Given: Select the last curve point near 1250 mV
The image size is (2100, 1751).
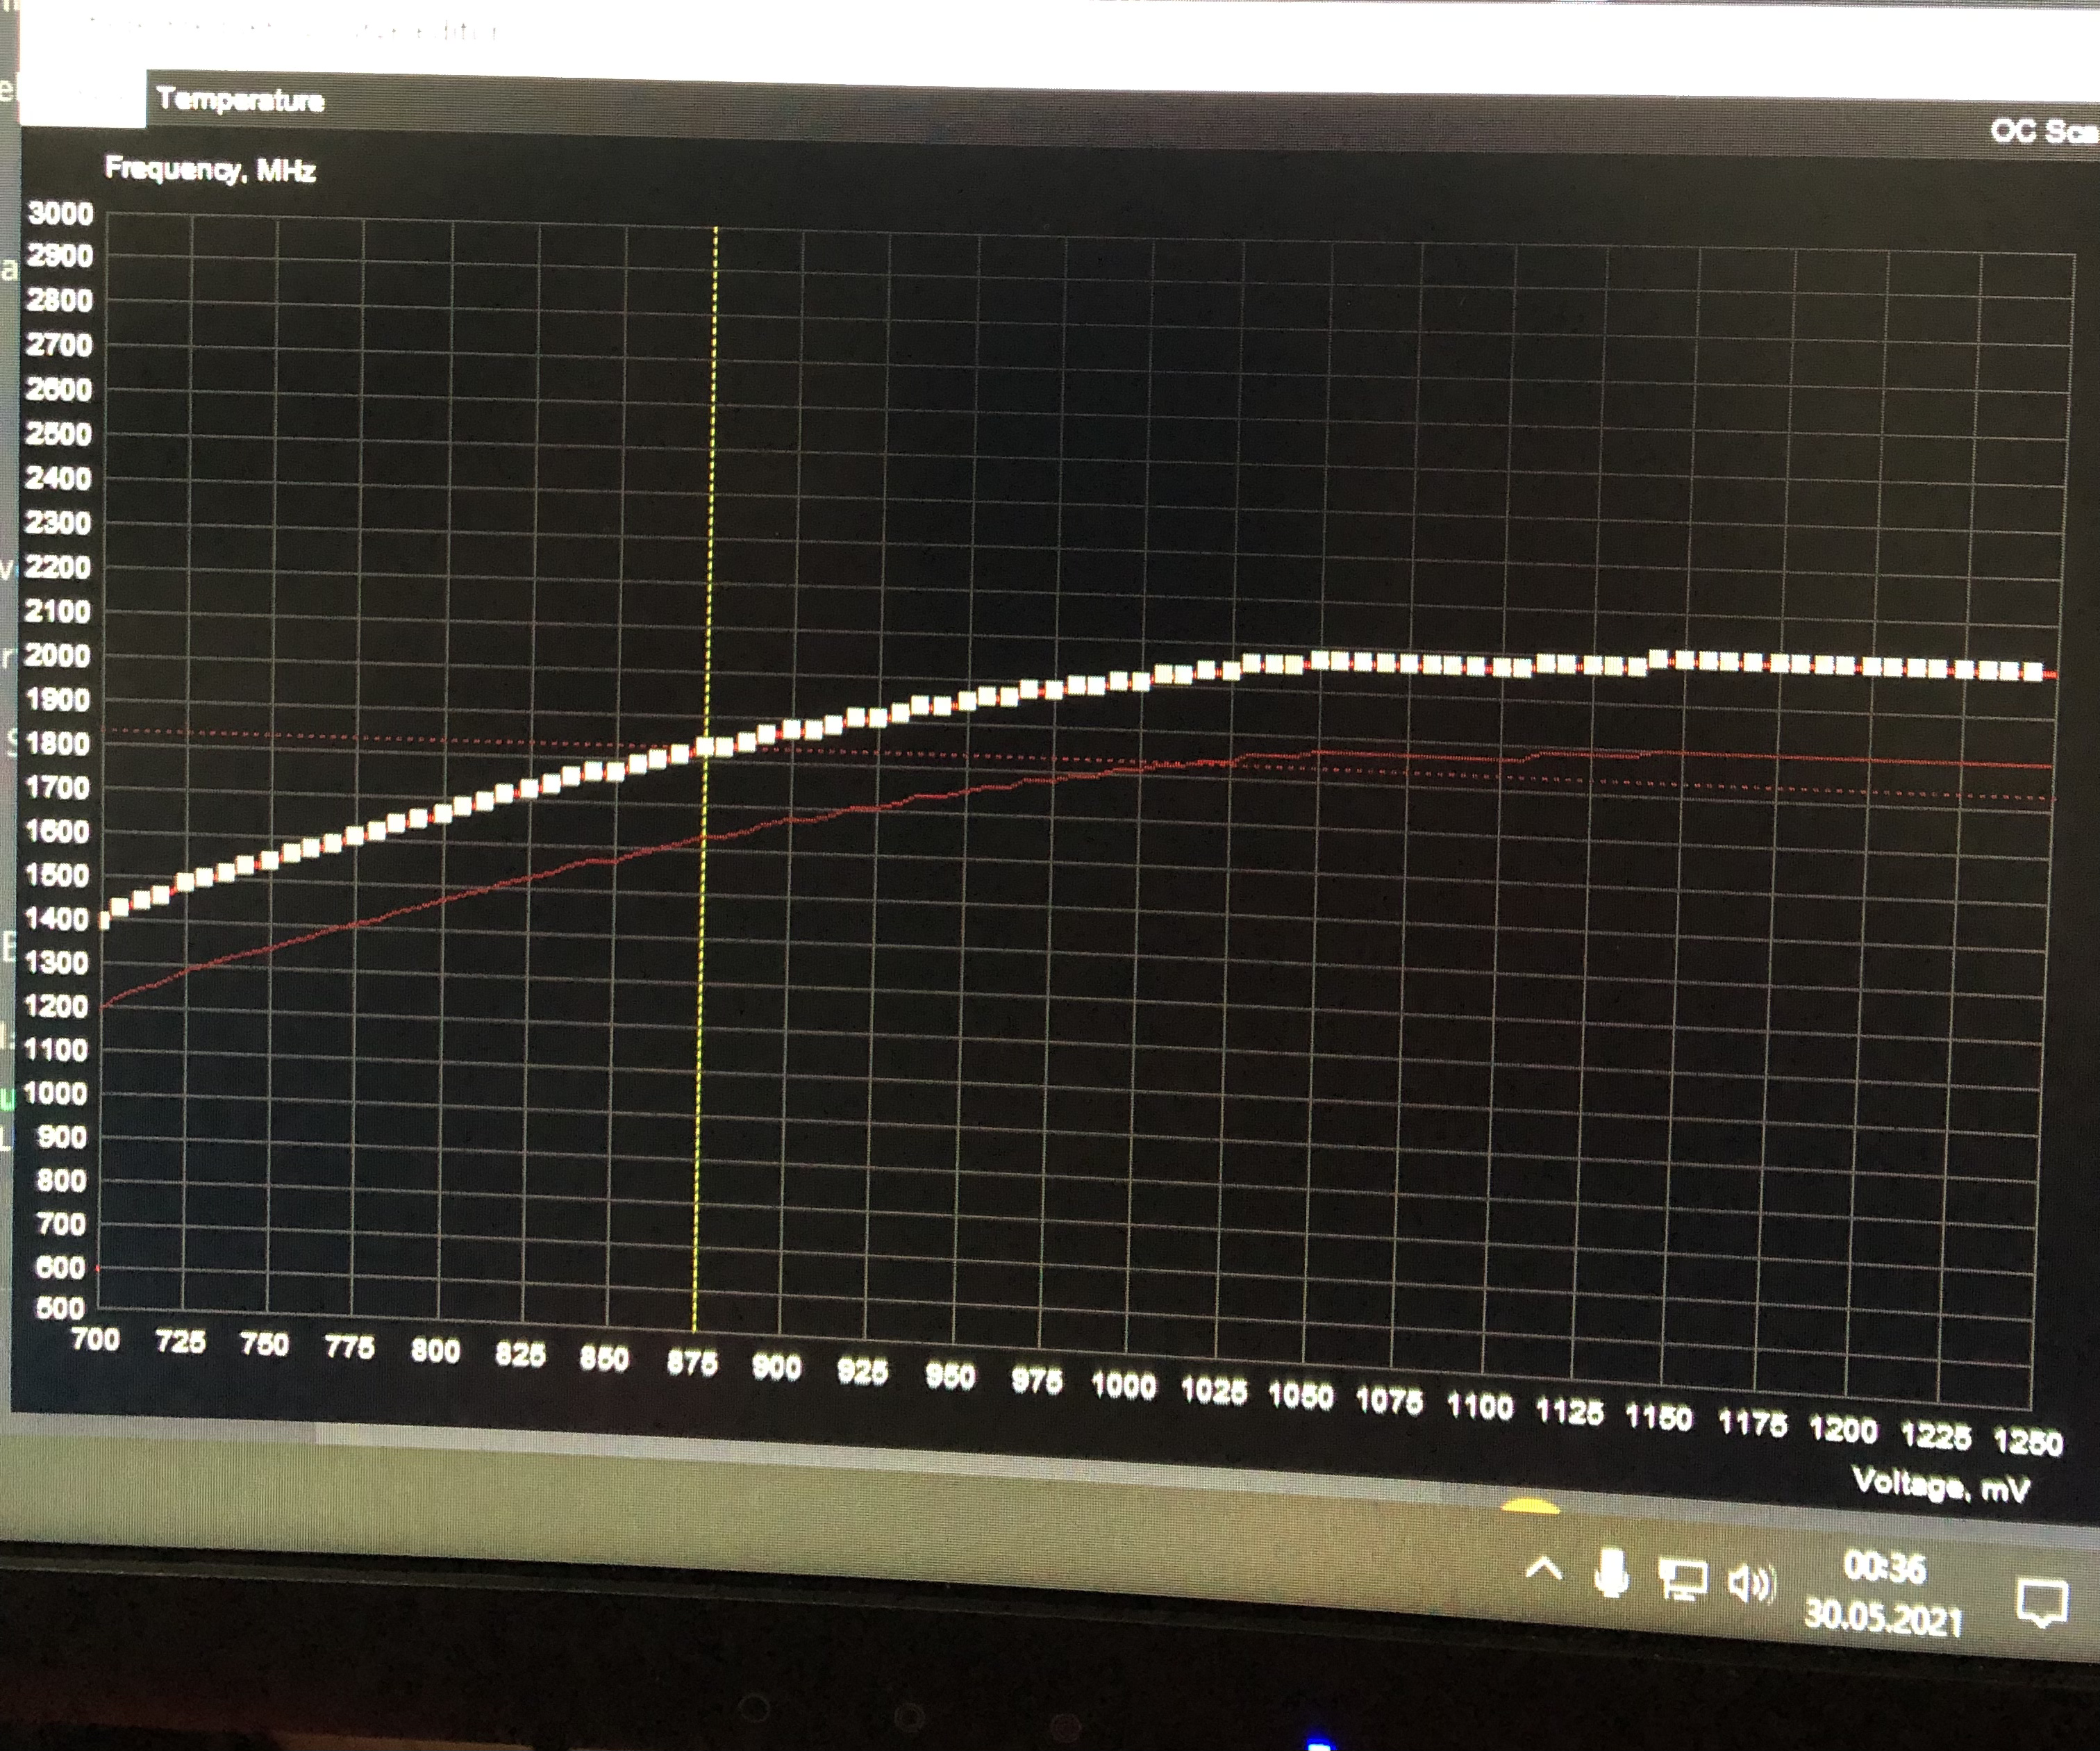Looking at the screenshot, I should click(2034, 672).
